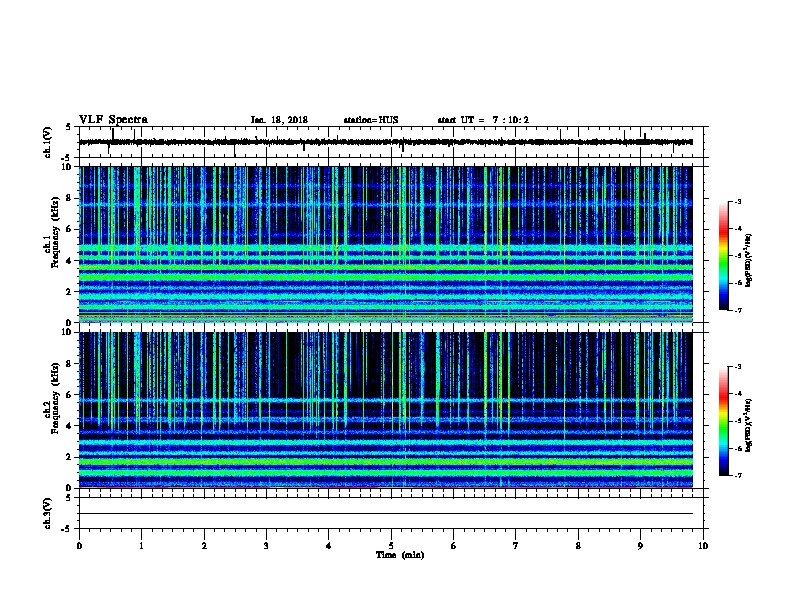Select the date text "Jan. 18, 2018"

pyautogui.click(x=279, y=120)
